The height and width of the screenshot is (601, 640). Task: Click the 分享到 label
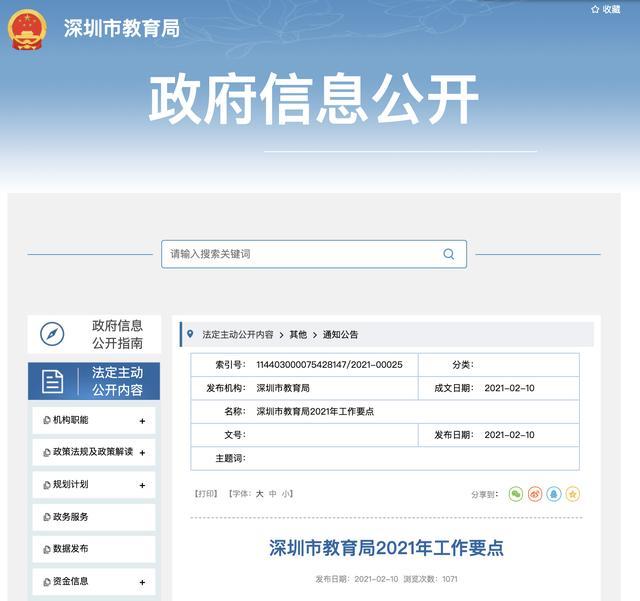pos(484,494)
